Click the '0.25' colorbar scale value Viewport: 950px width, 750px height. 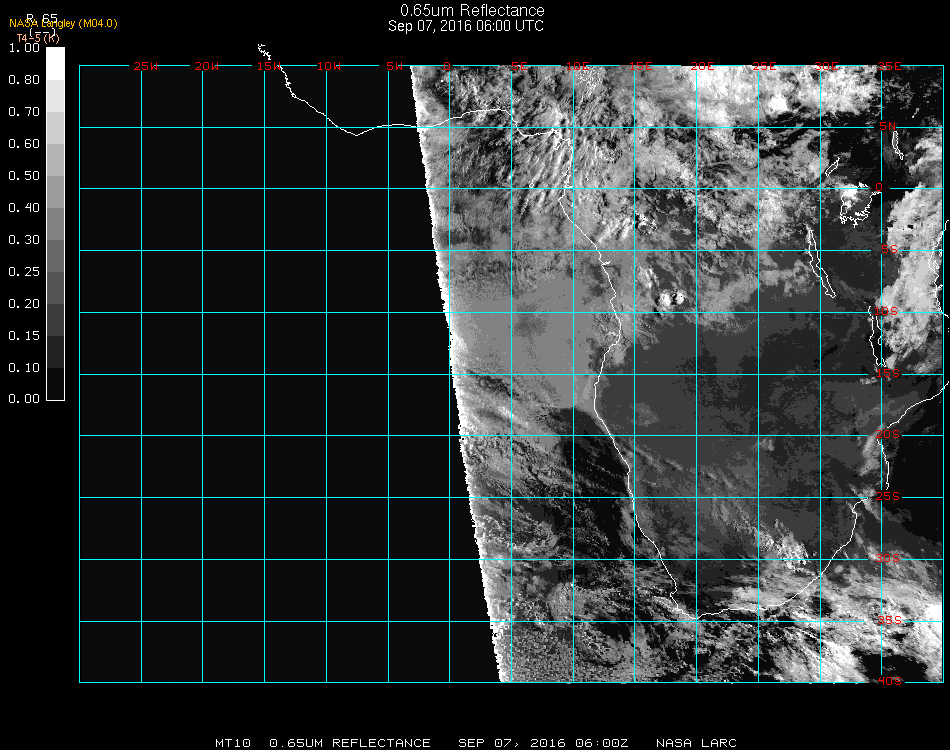[x=24, y=272]
